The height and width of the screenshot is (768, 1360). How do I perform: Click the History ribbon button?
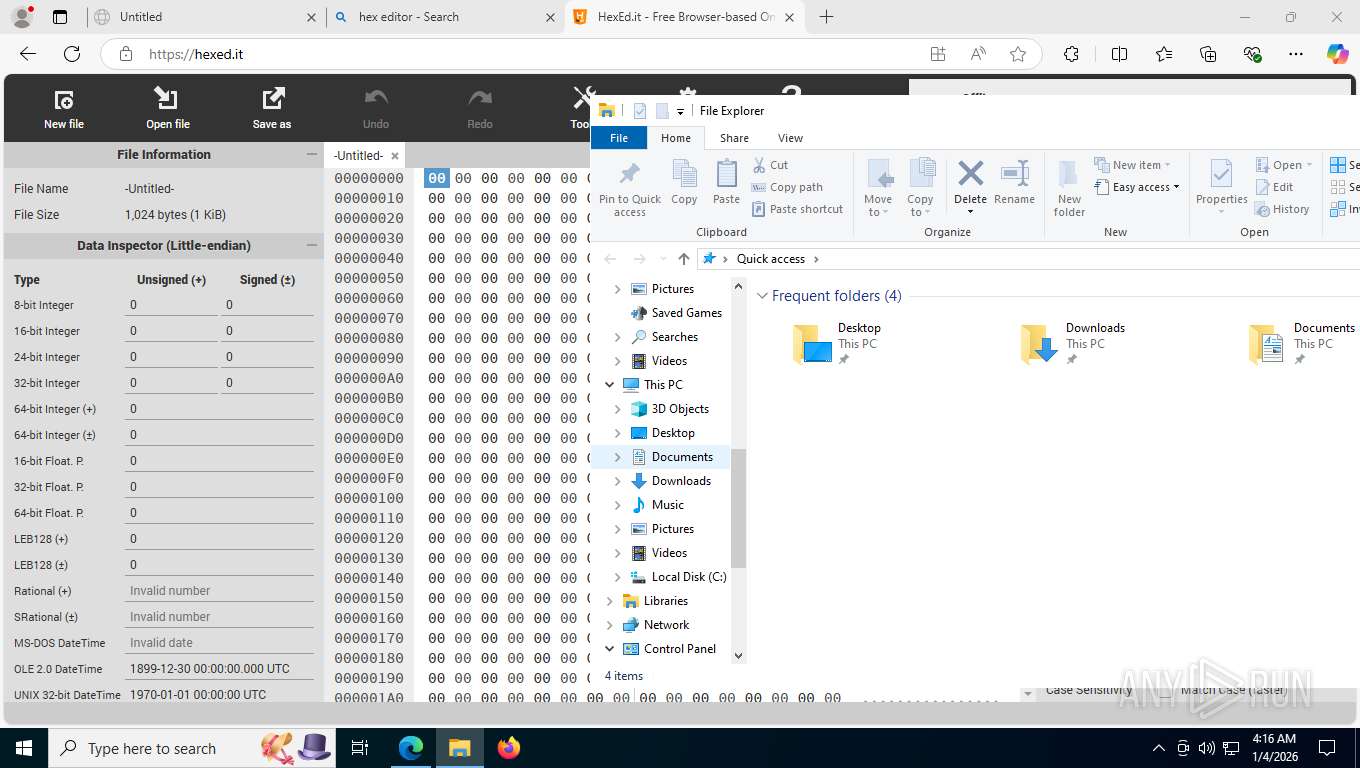(1282, 209)
